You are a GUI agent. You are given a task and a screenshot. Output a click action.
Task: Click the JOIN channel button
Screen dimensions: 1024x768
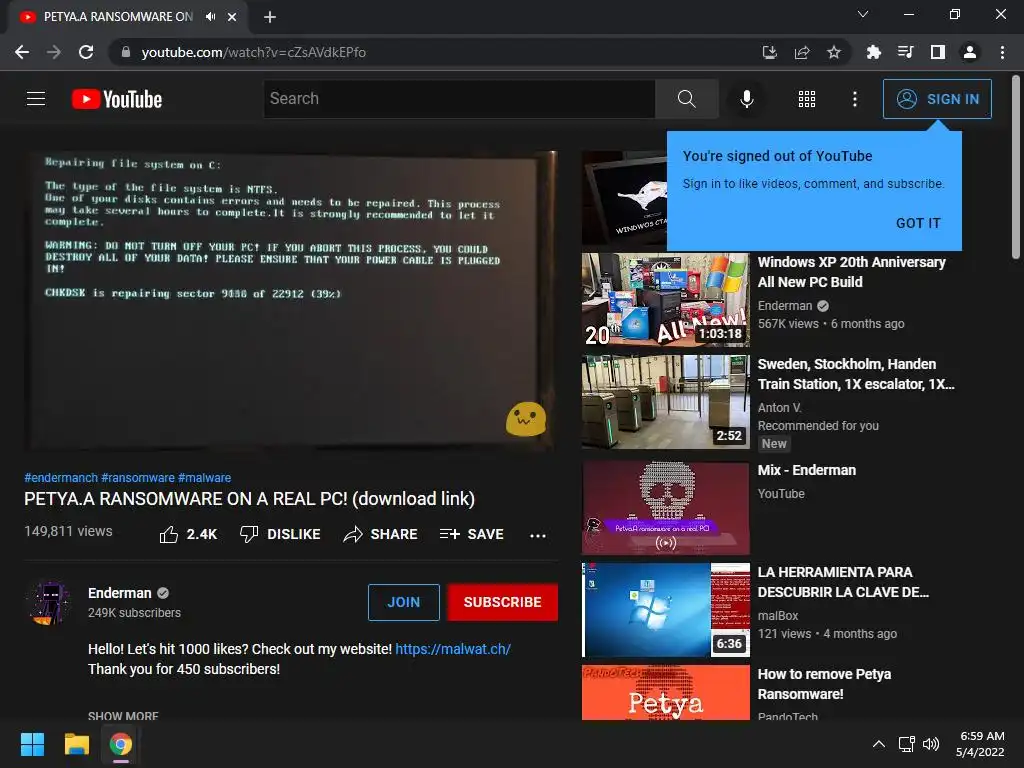point(404,602)
